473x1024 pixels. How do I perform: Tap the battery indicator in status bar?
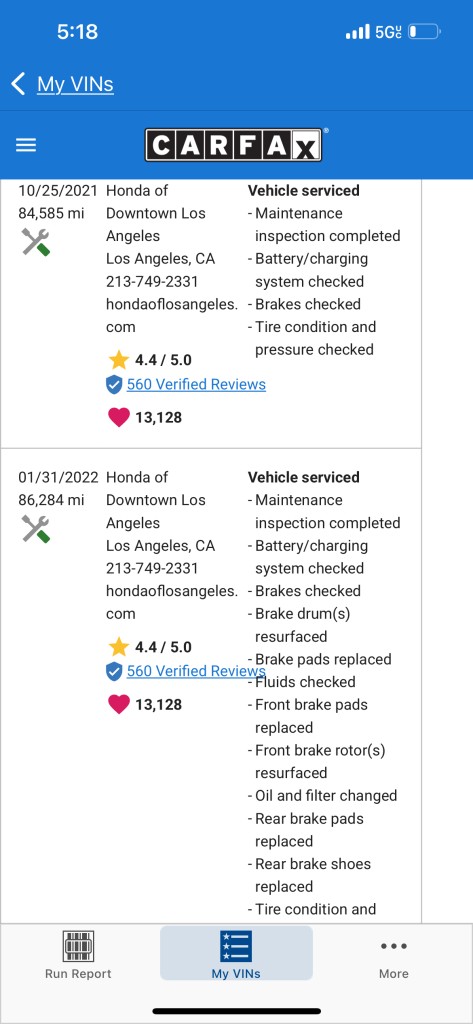coord(425,32)
